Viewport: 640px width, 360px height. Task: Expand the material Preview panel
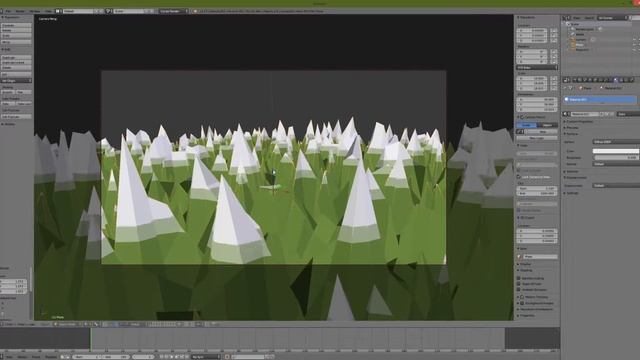pyautogui.click(x=572, y=128)
